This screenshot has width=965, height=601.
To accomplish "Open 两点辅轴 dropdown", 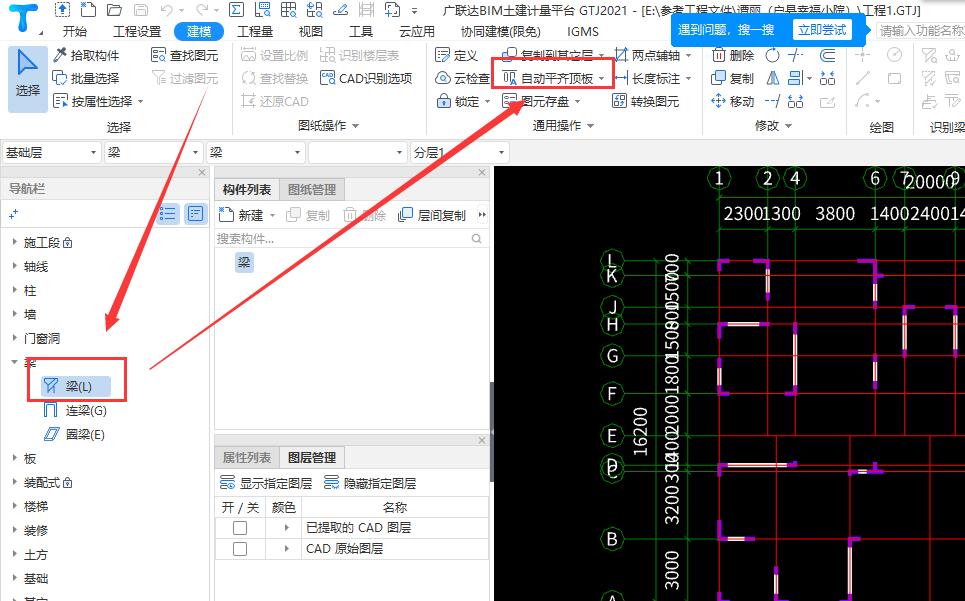I will pyautogui.click(x=688, y=56).
